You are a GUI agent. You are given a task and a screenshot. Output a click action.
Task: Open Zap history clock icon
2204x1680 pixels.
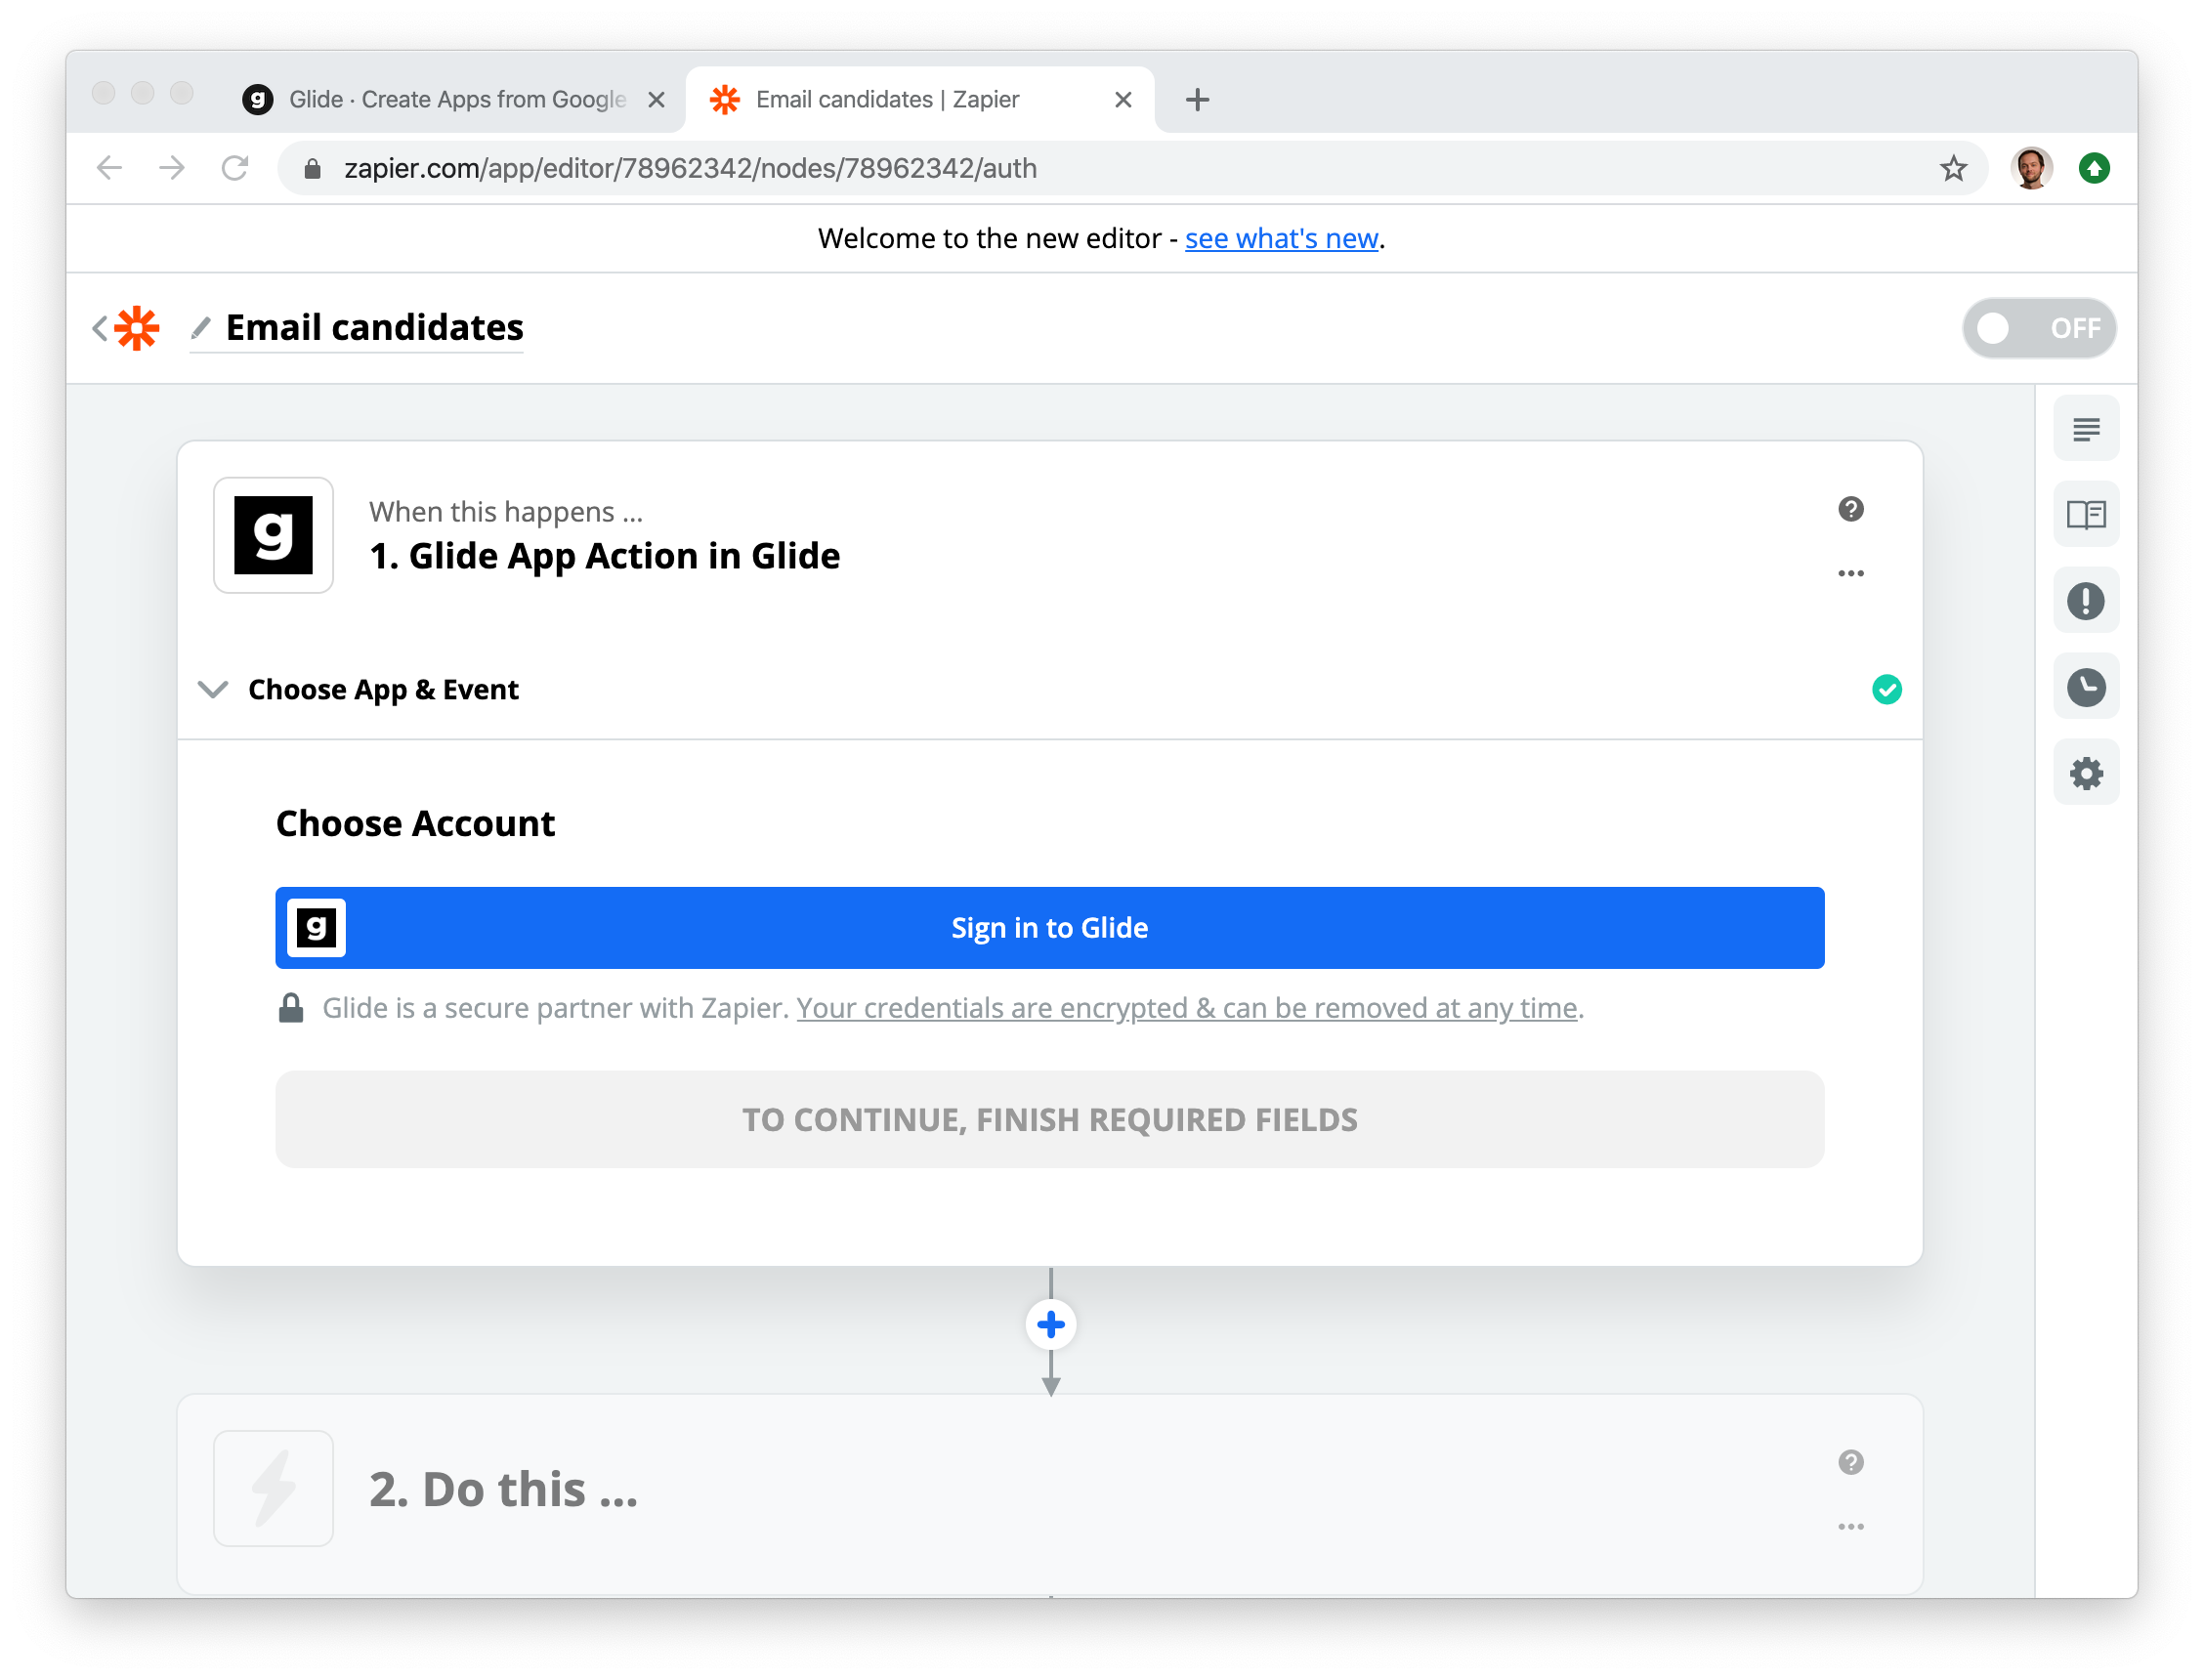tap(2085, 687)
